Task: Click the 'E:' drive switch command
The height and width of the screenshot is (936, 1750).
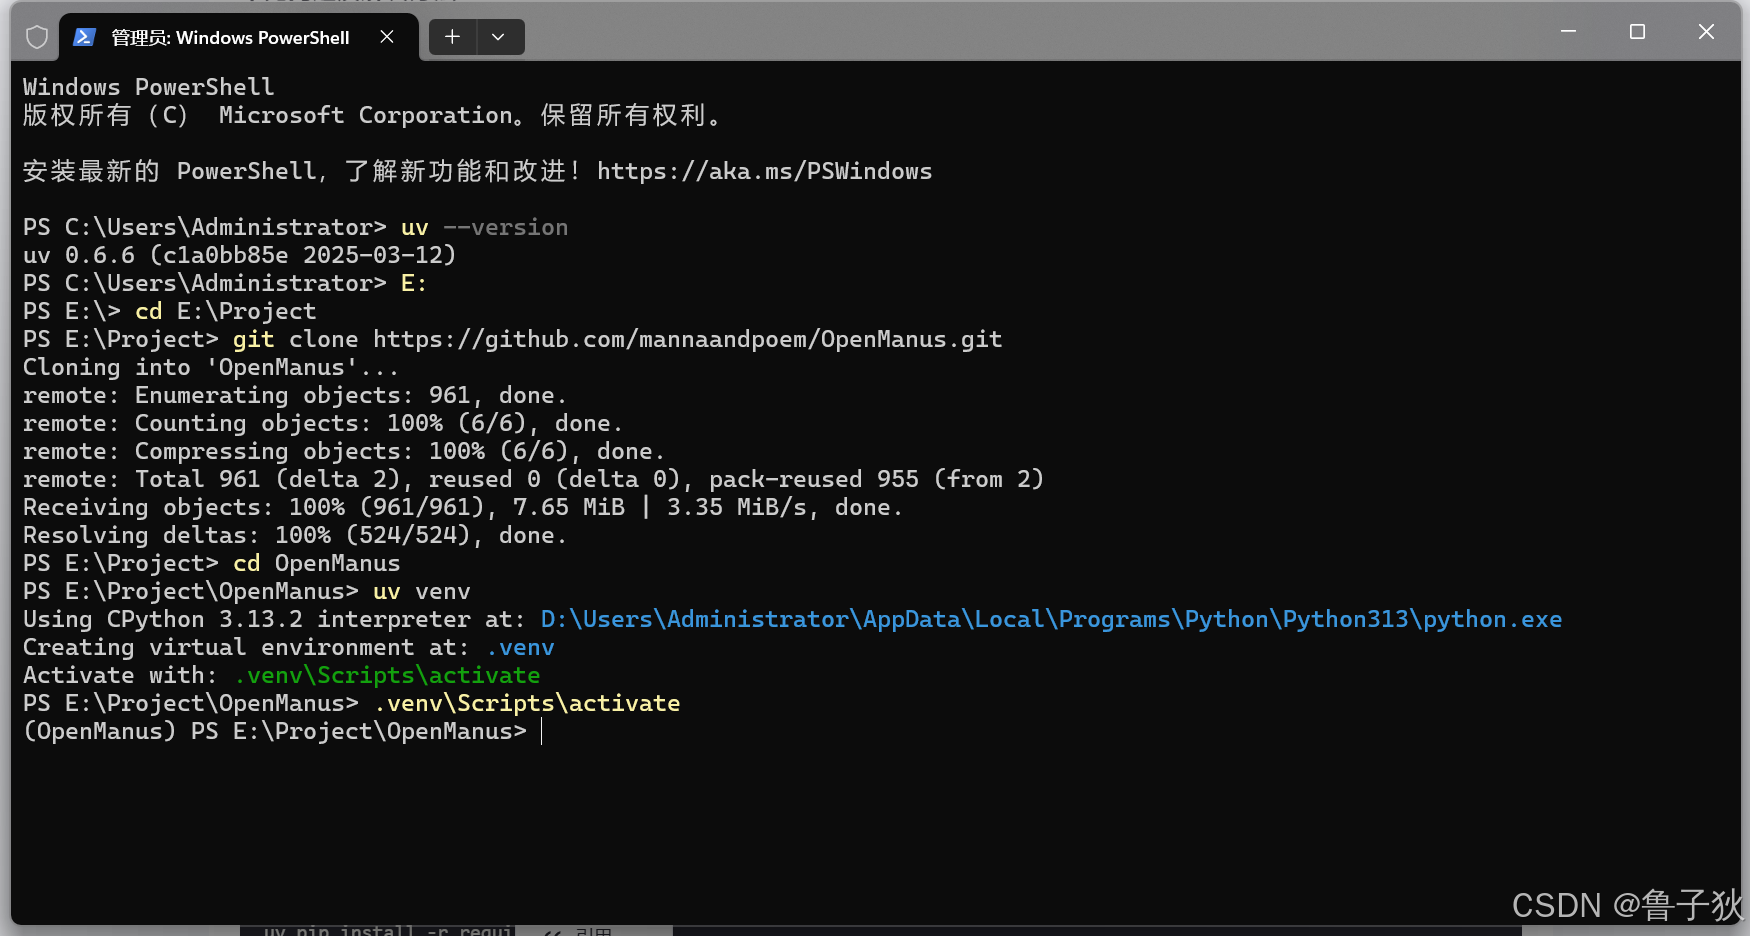Action: [x=414, y=283]
